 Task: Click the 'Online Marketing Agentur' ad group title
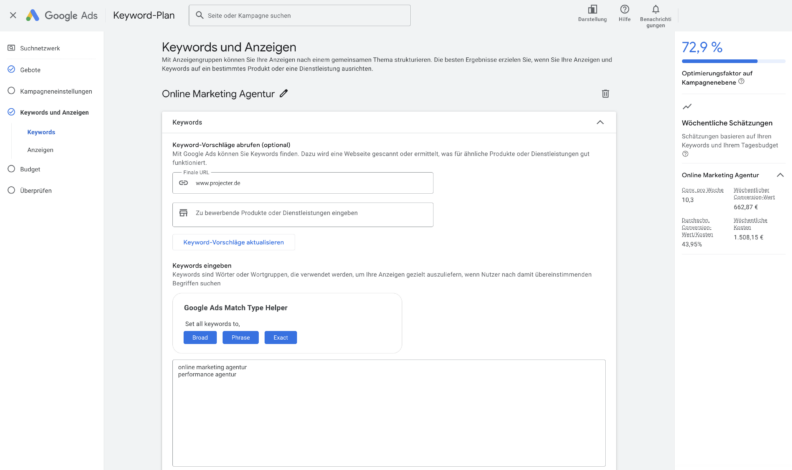click(x=218, y=94)
